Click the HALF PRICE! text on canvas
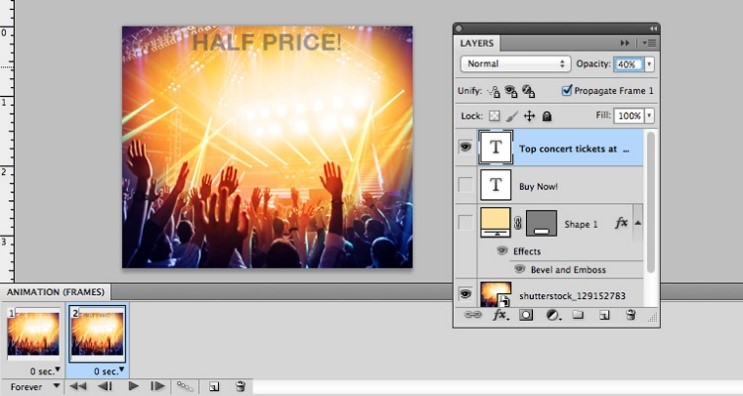The height and width of the screenshot is (396, 743). click(266, 42)
